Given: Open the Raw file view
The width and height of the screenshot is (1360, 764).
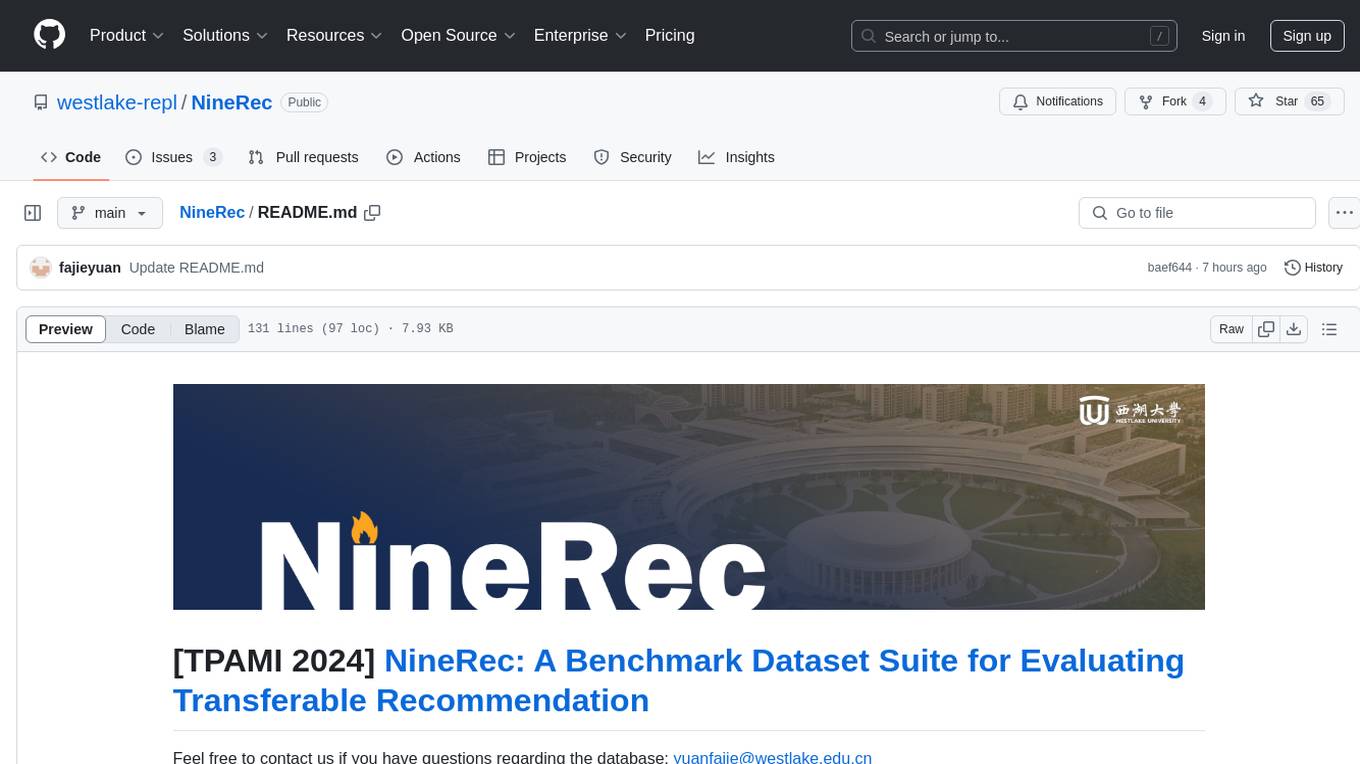Looking at the screenshot, I should pos(1231,329).
